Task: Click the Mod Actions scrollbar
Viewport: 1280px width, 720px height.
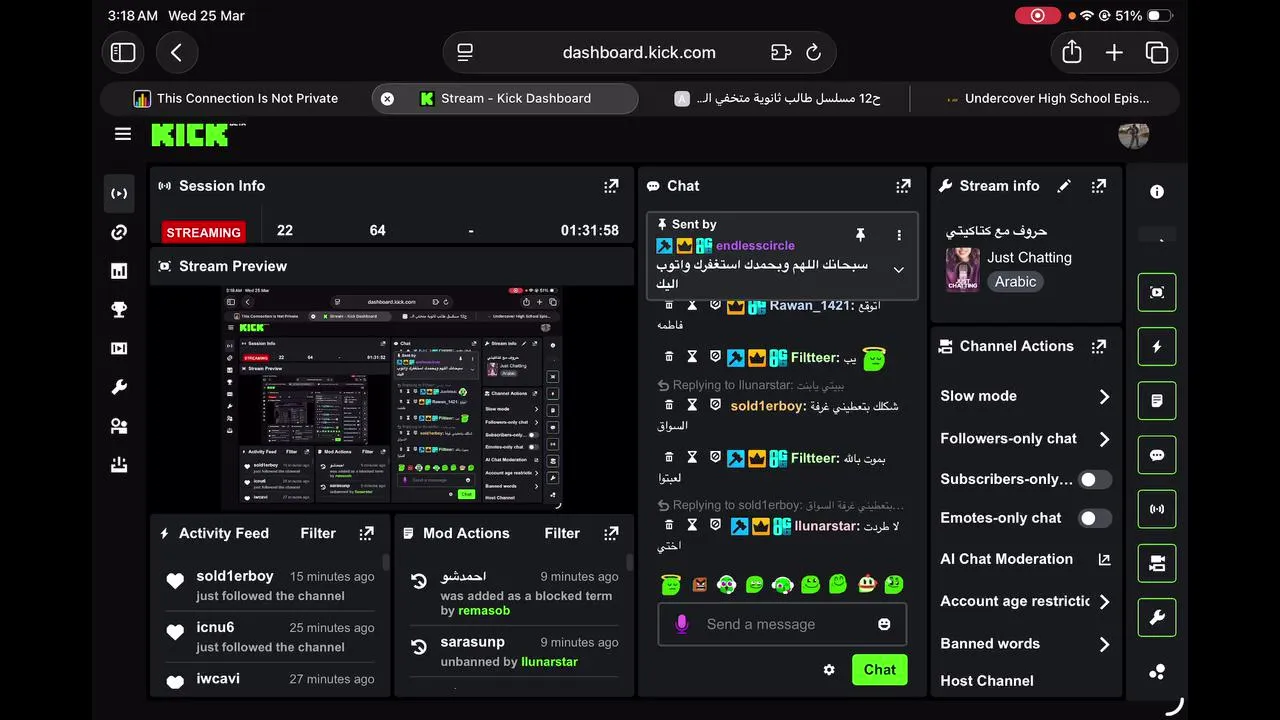Action: [629, 562]
